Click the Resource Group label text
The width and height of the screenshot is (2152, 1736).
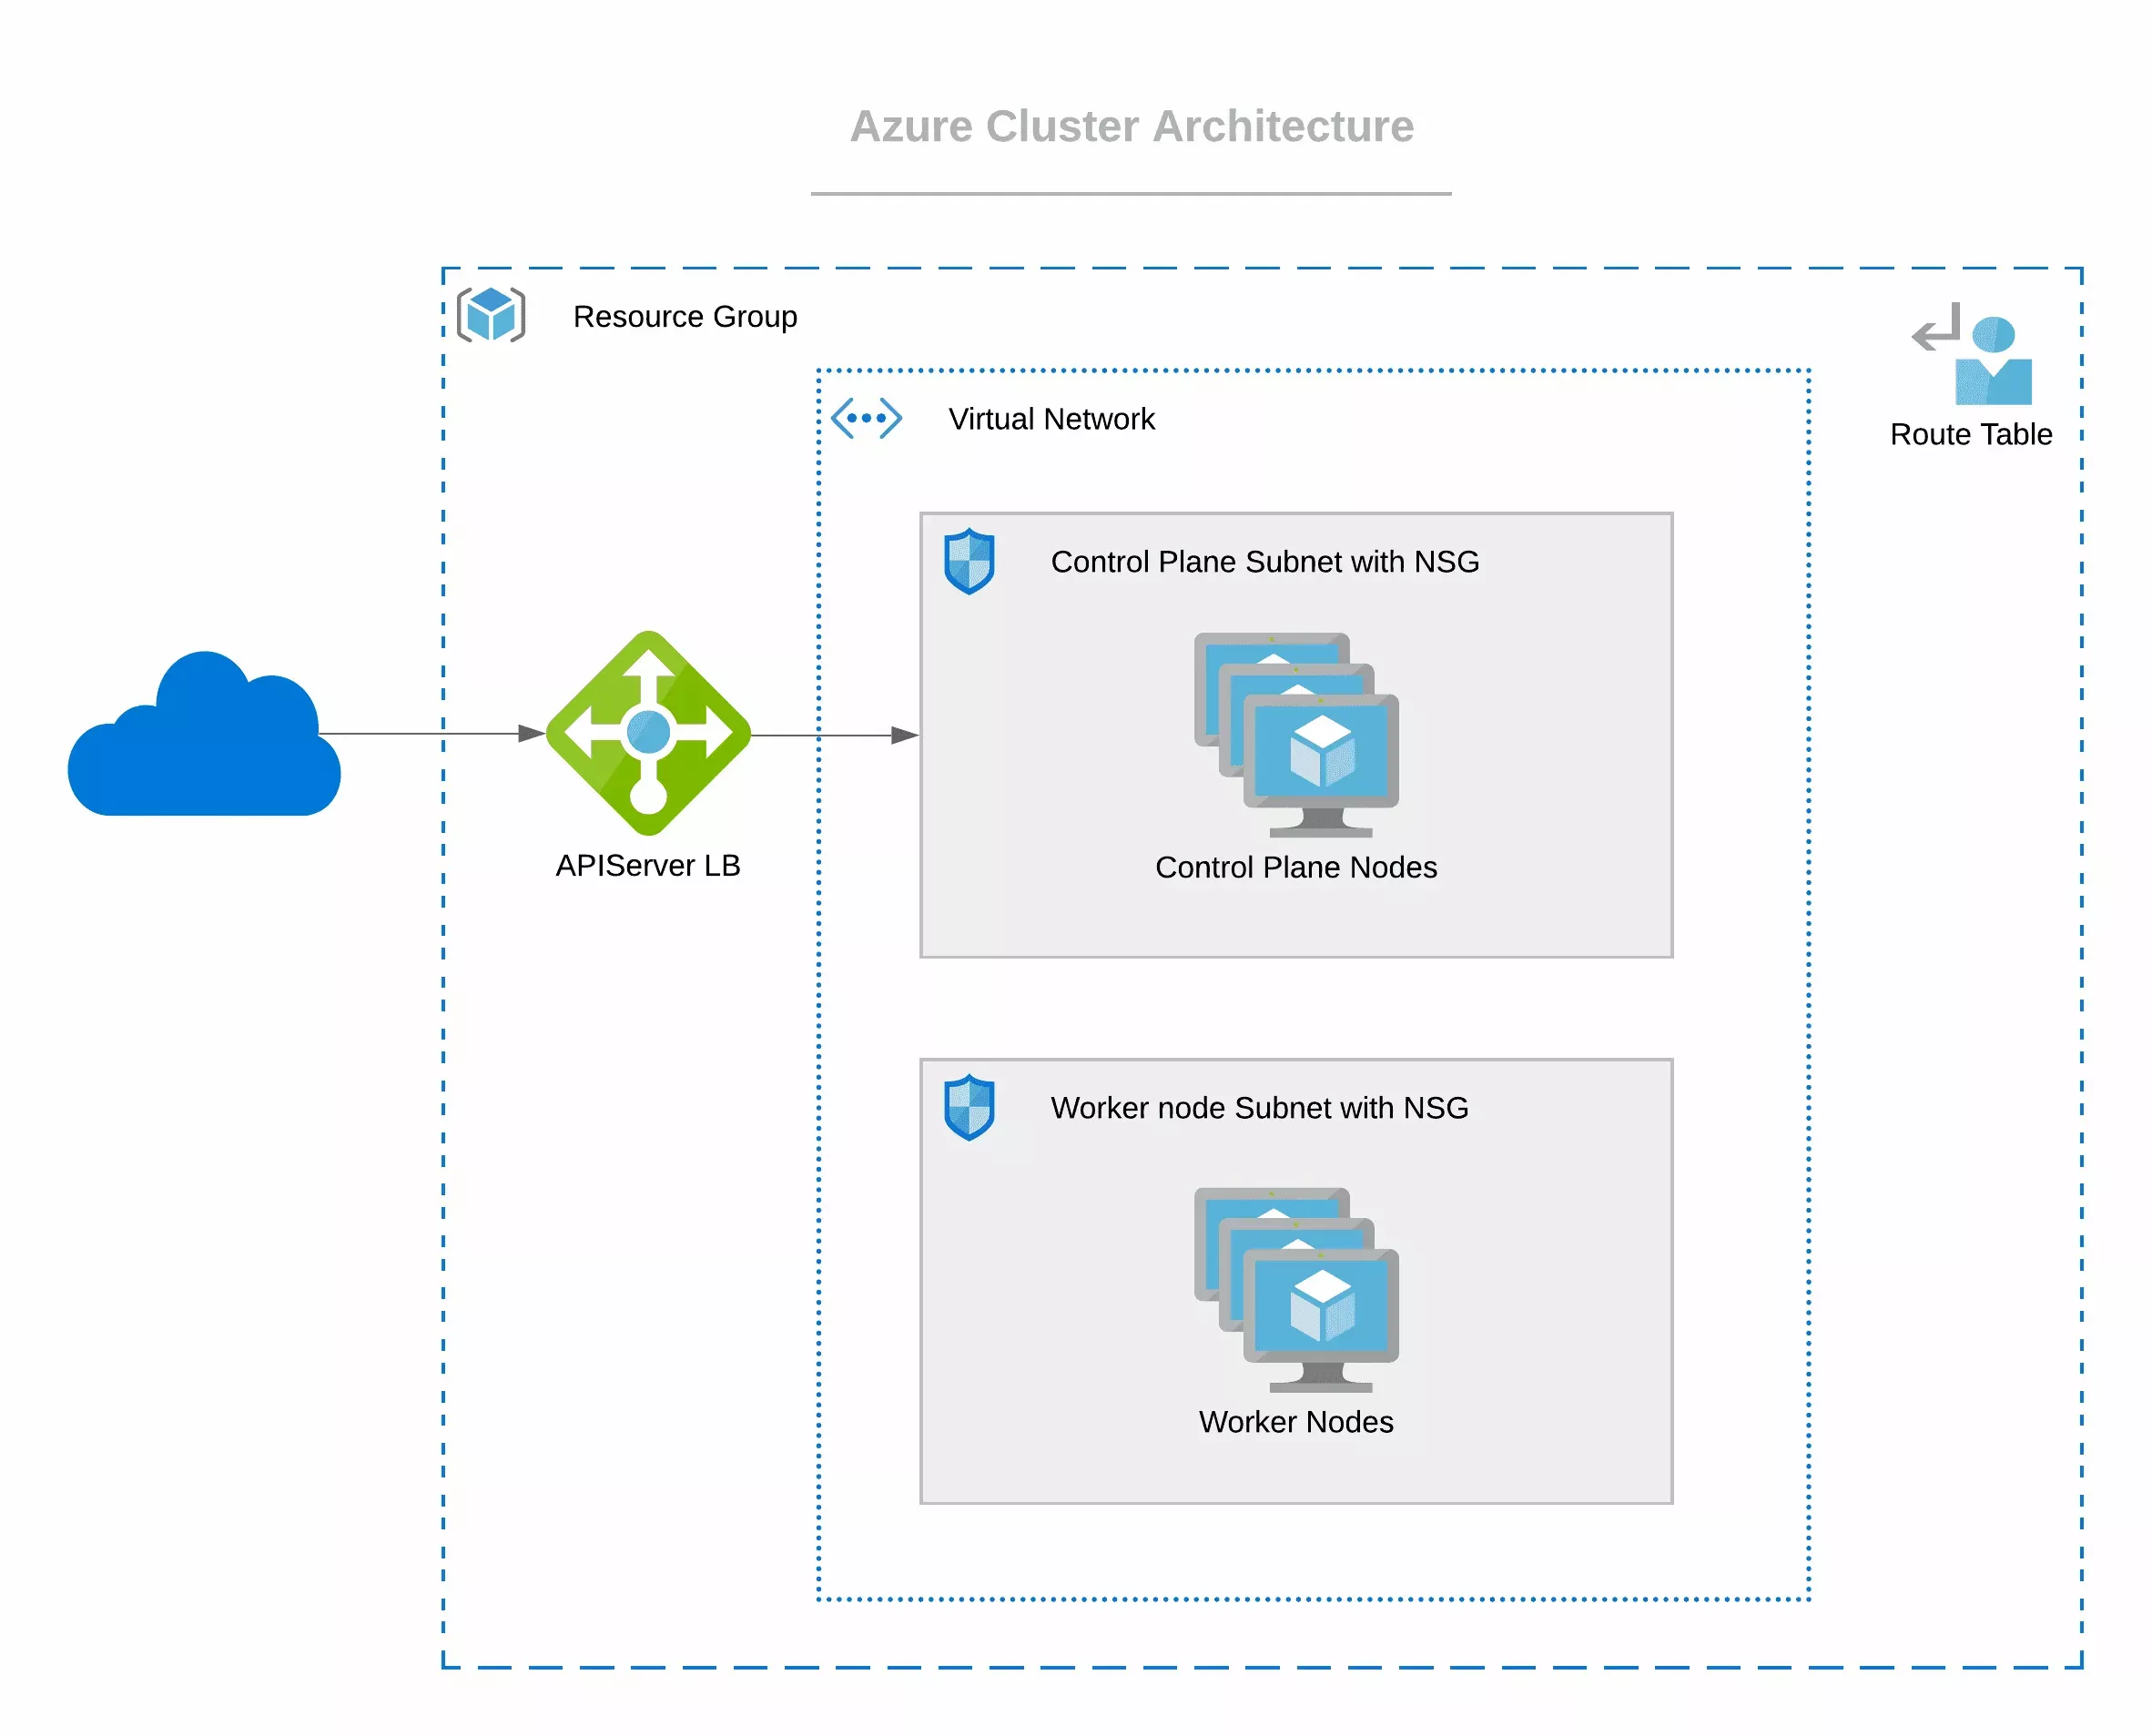(685, 316)
